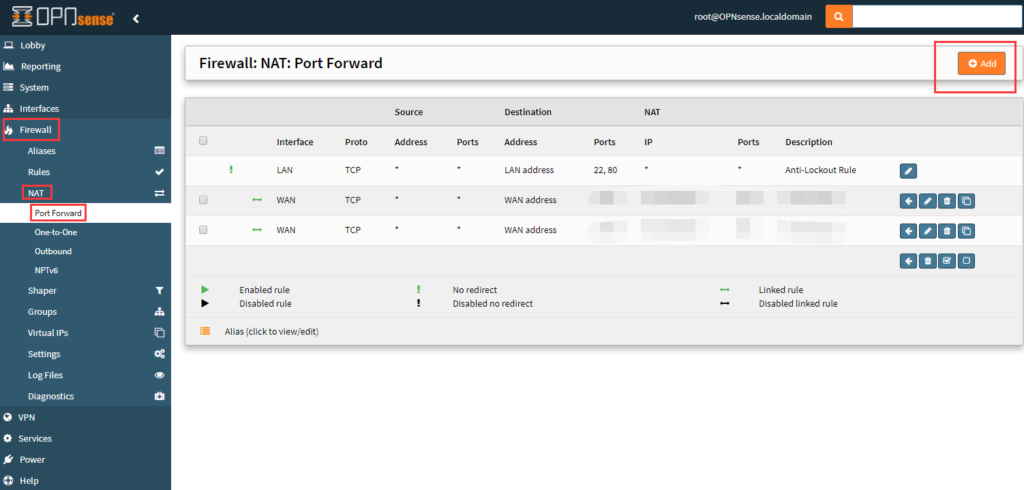Screen dimensions: 1024x490
Task: Click 'Disabled no redirect' legend text
Action: coord(492,304)
